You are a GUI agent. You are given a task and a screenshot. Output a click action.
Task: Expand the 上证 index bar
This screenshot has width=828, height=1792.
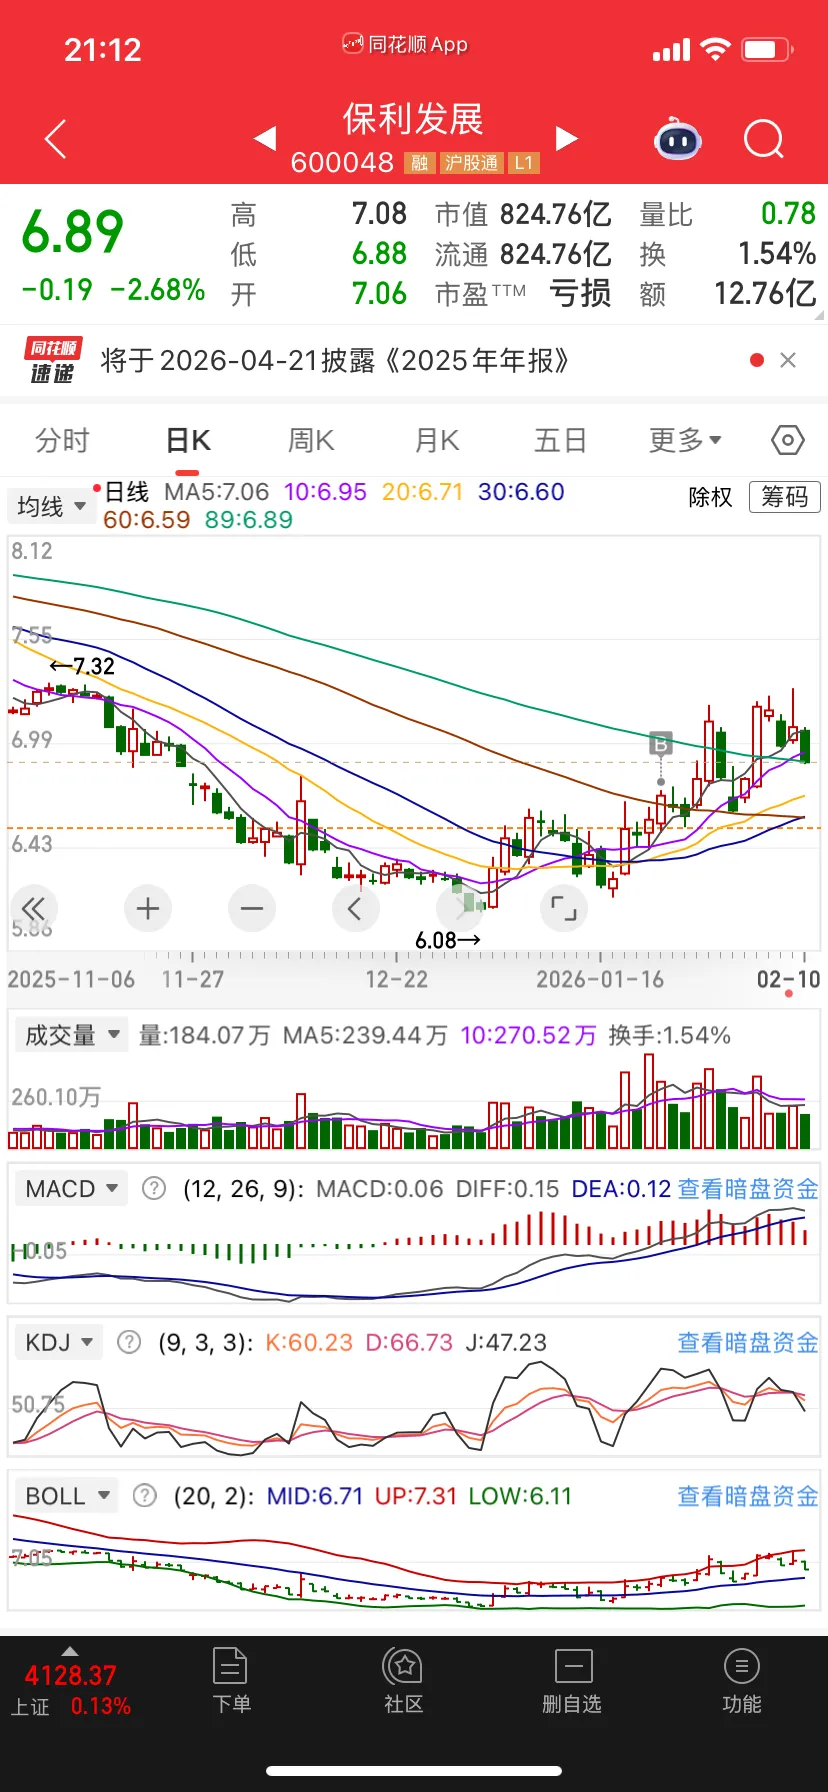pyautogui.click(x=70, y=1684)
